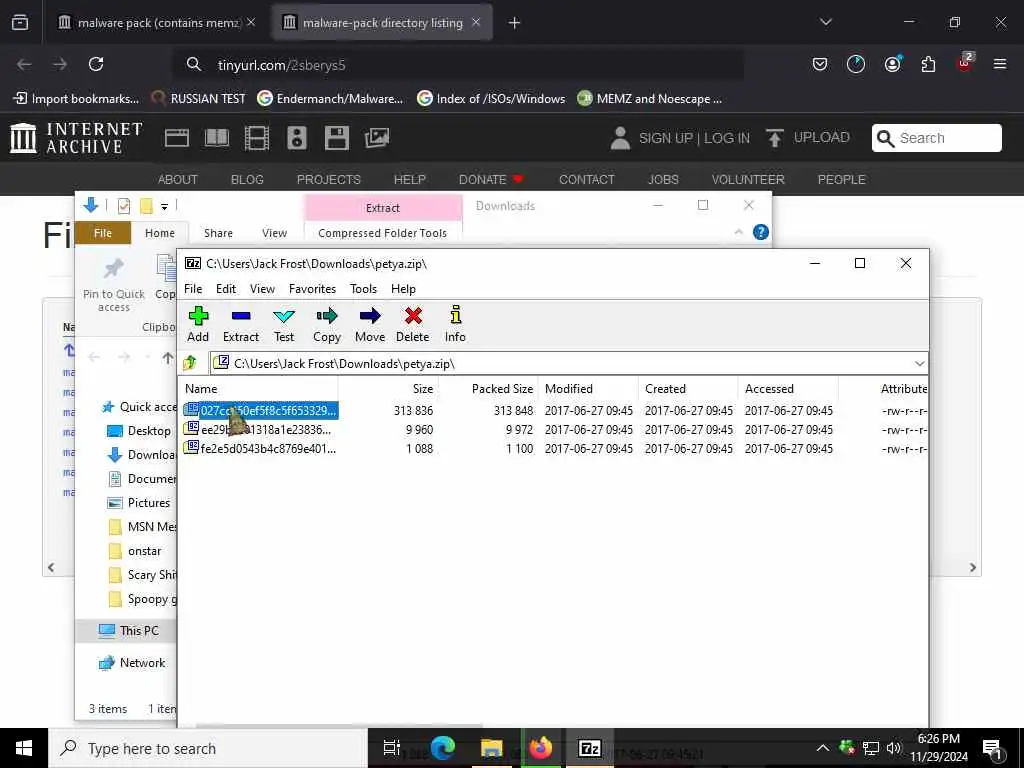Screen dimensions: 1024x768
Task: Open Windows Start menu
Action: [24, 748]
